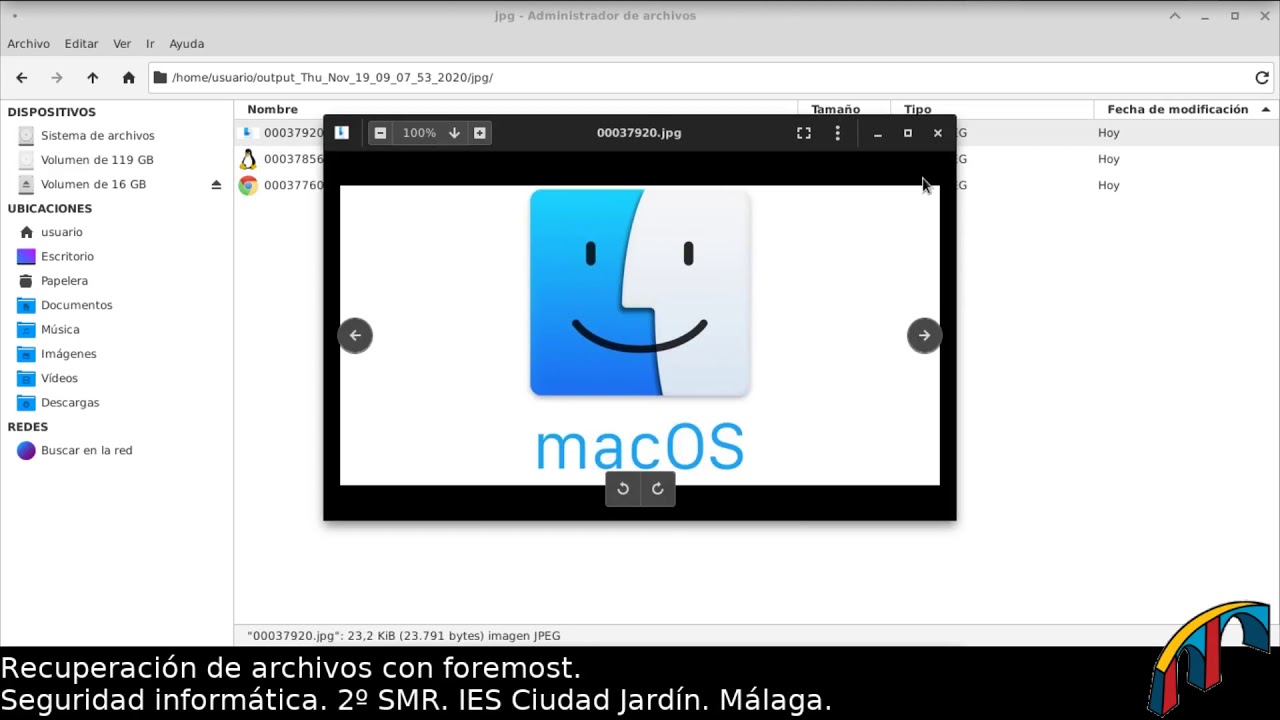The image size is (1280, 720).
Task: Select Volumen de 119 GB
Action: pos(97,160)
